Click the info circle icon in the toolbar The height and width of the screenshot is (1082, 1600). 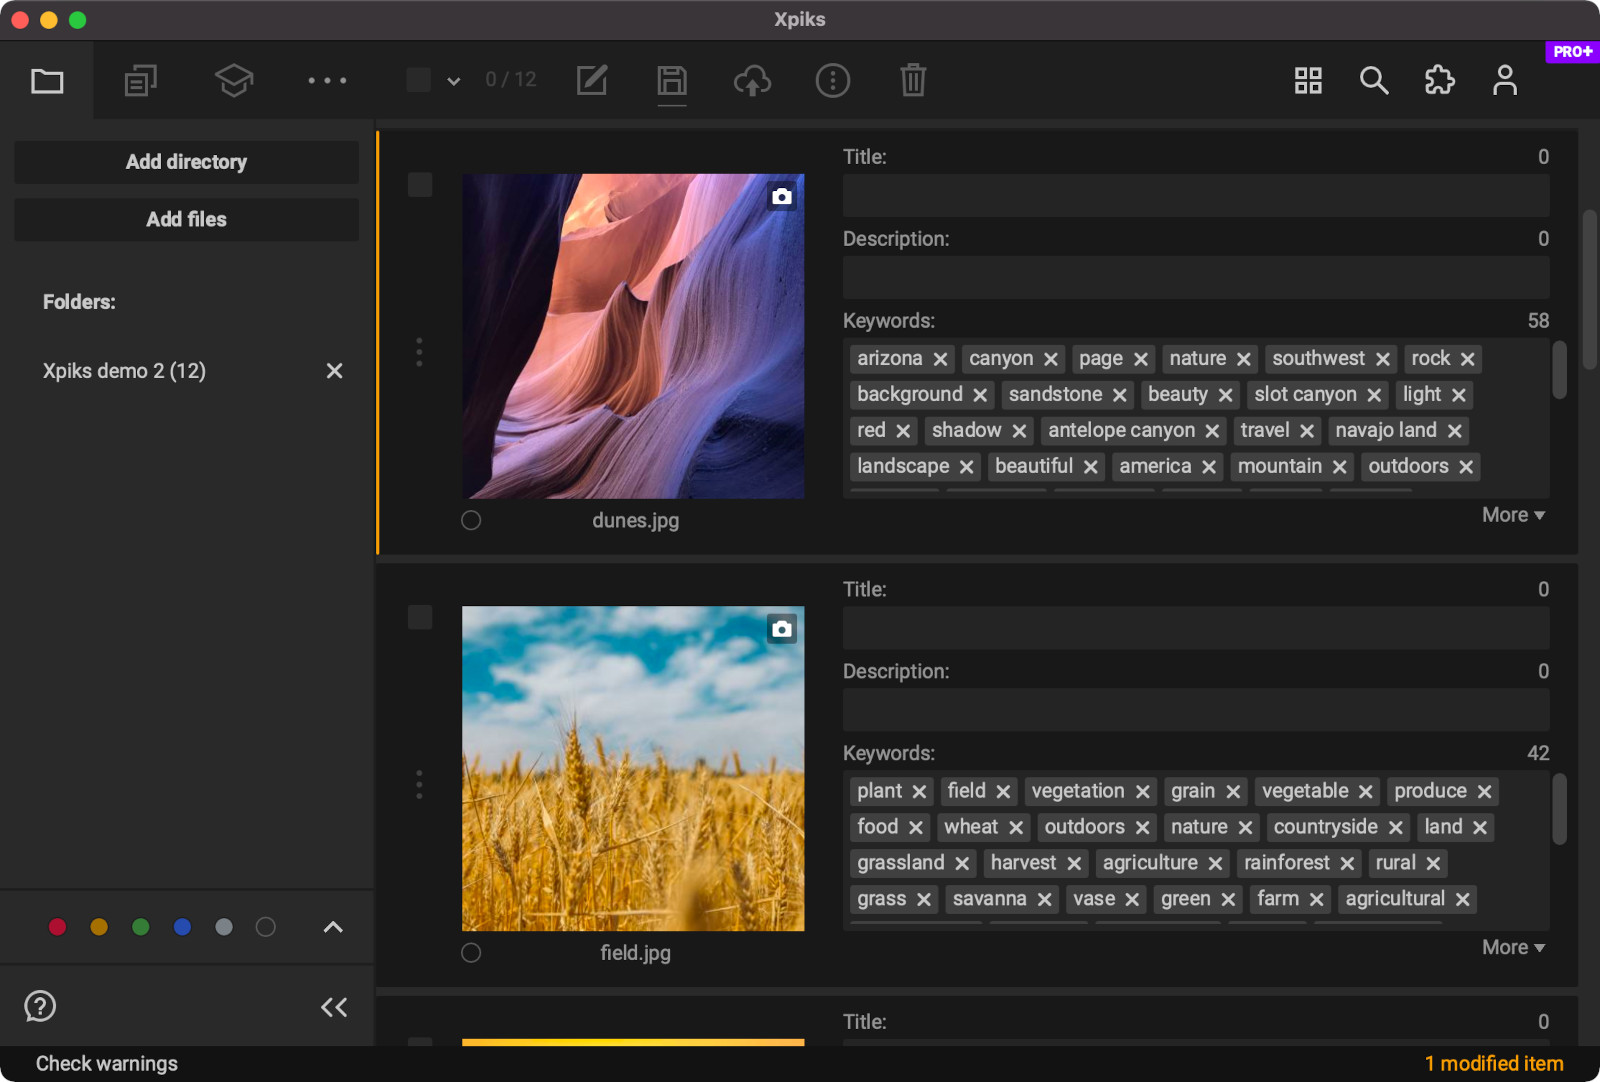point(833,80)
